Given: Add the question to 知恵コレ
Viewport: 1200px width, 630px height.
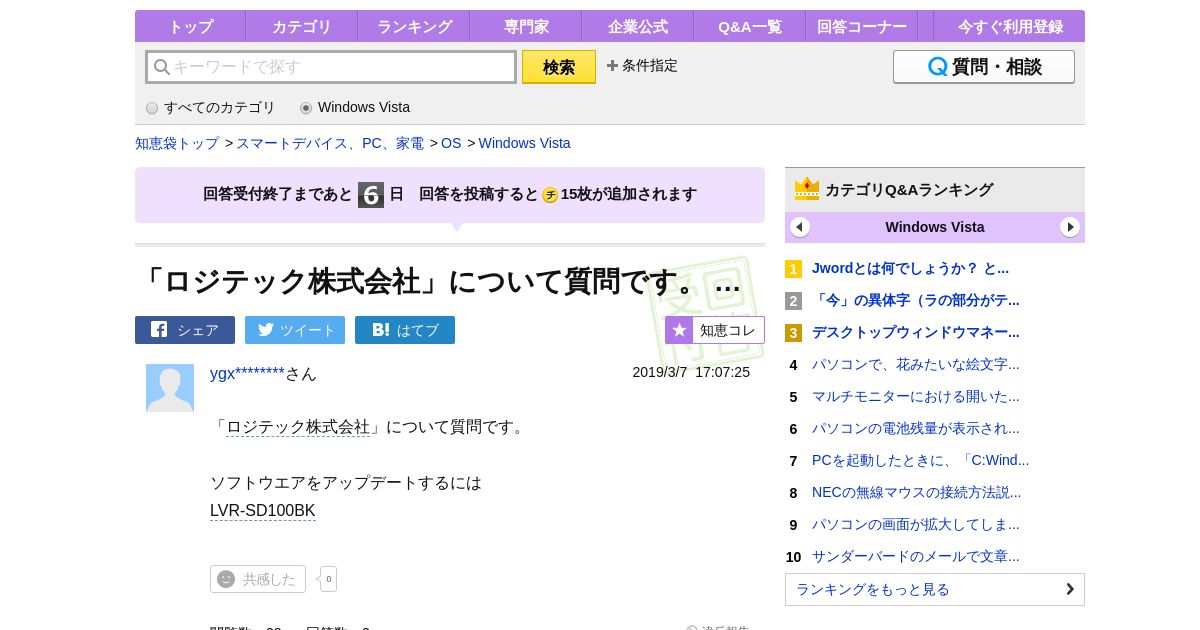Looking at the screenshot, I should pos(715,330).
